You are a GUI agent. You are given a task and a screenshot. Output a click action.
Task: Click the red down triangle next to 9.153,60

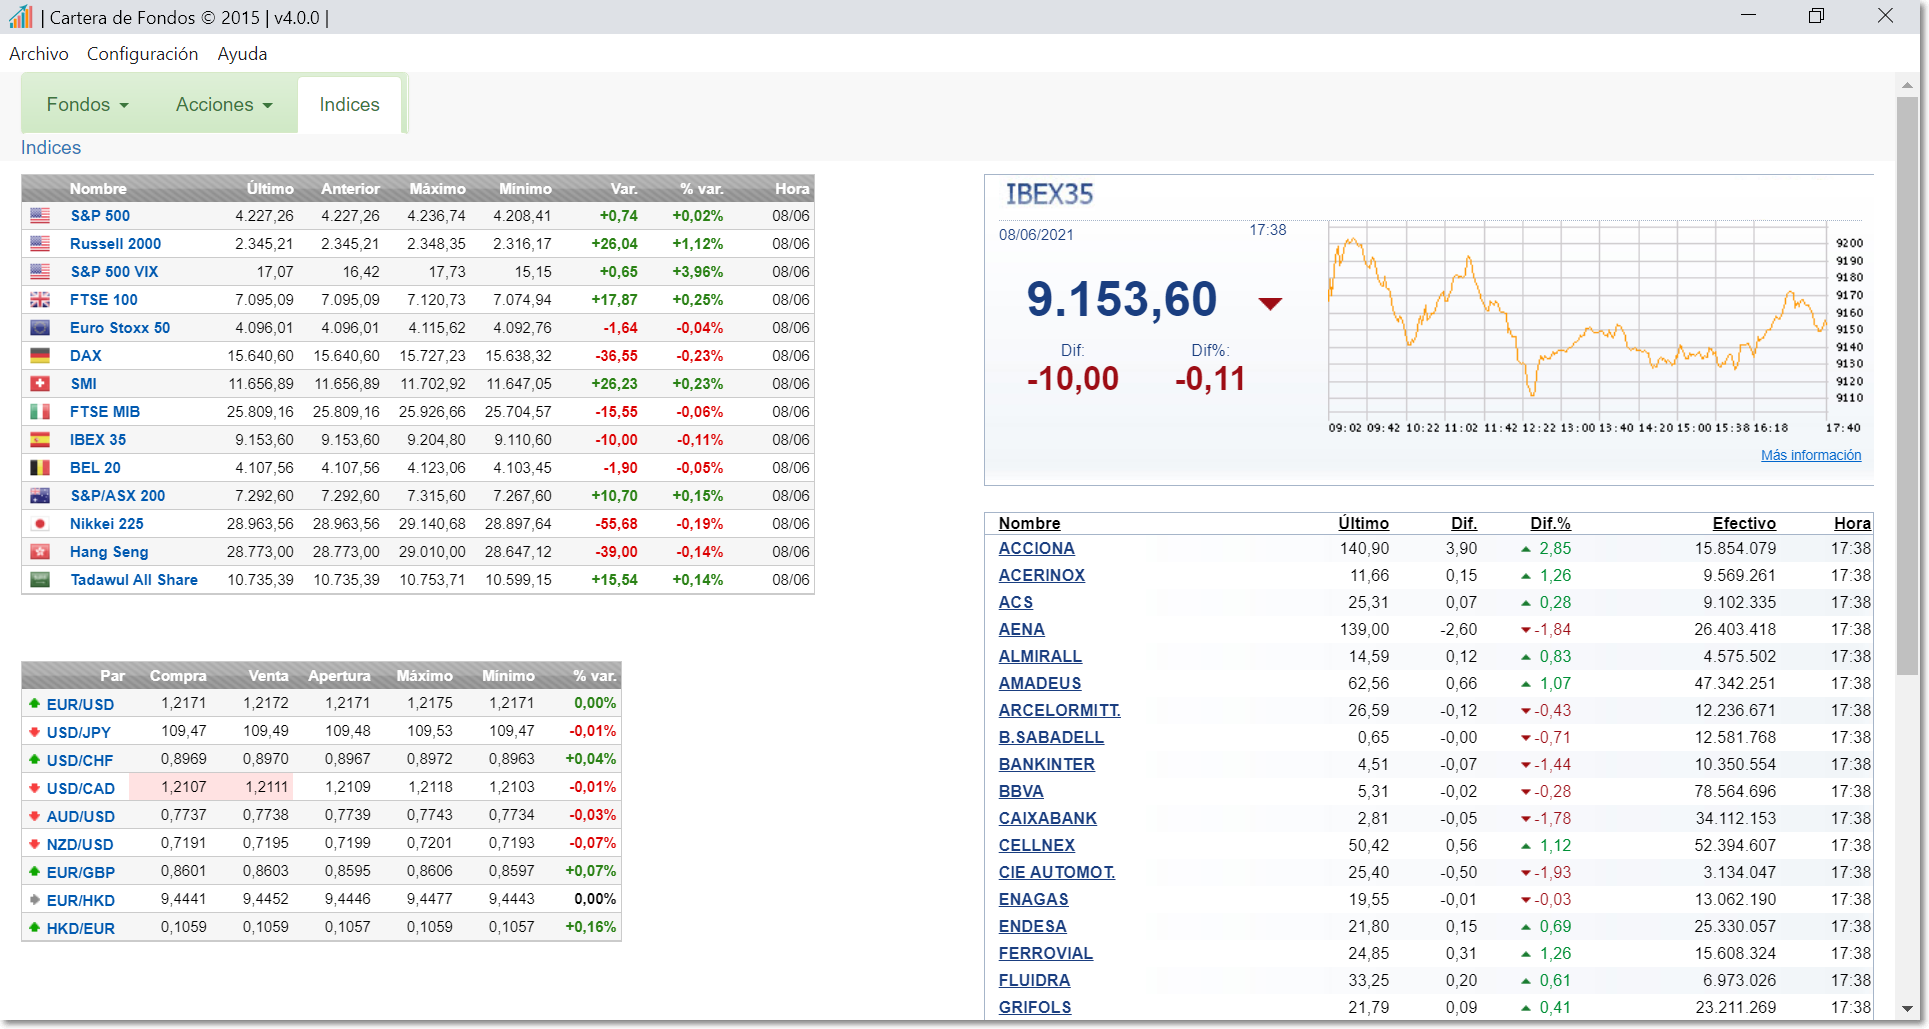tap(1270, 304)
